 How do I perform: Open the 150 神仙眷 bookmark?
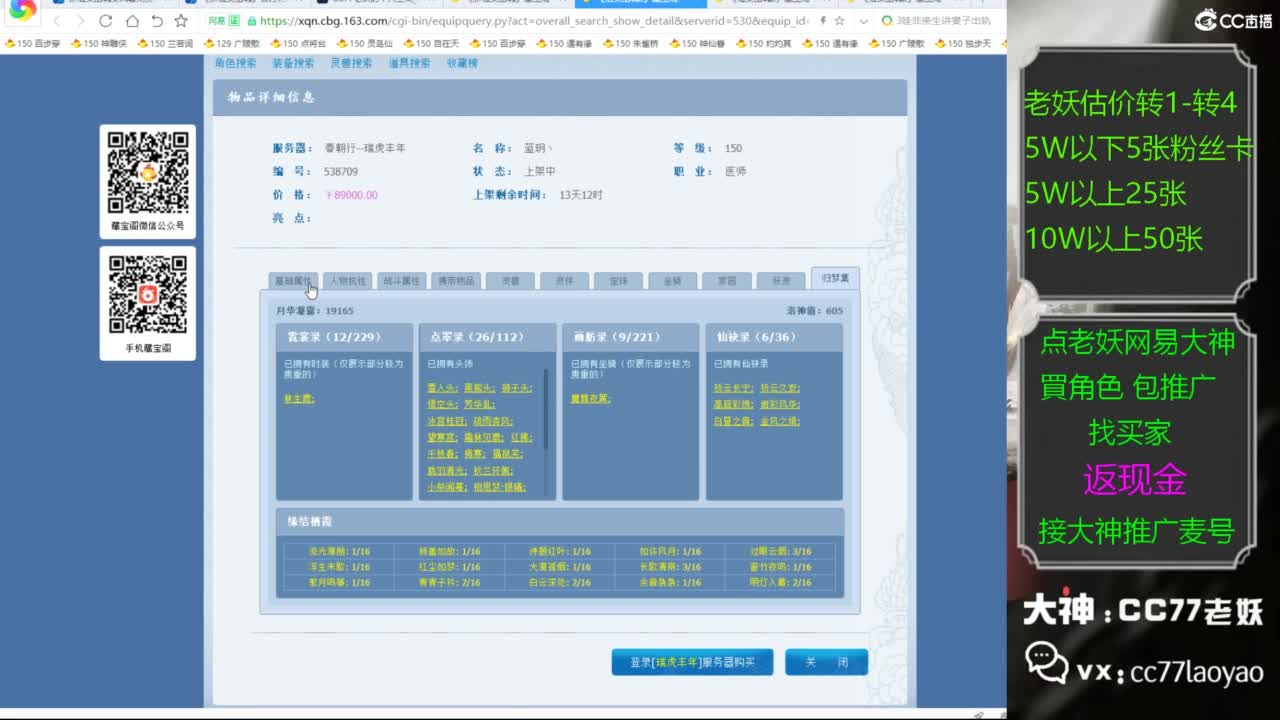(x=696, y=44)
